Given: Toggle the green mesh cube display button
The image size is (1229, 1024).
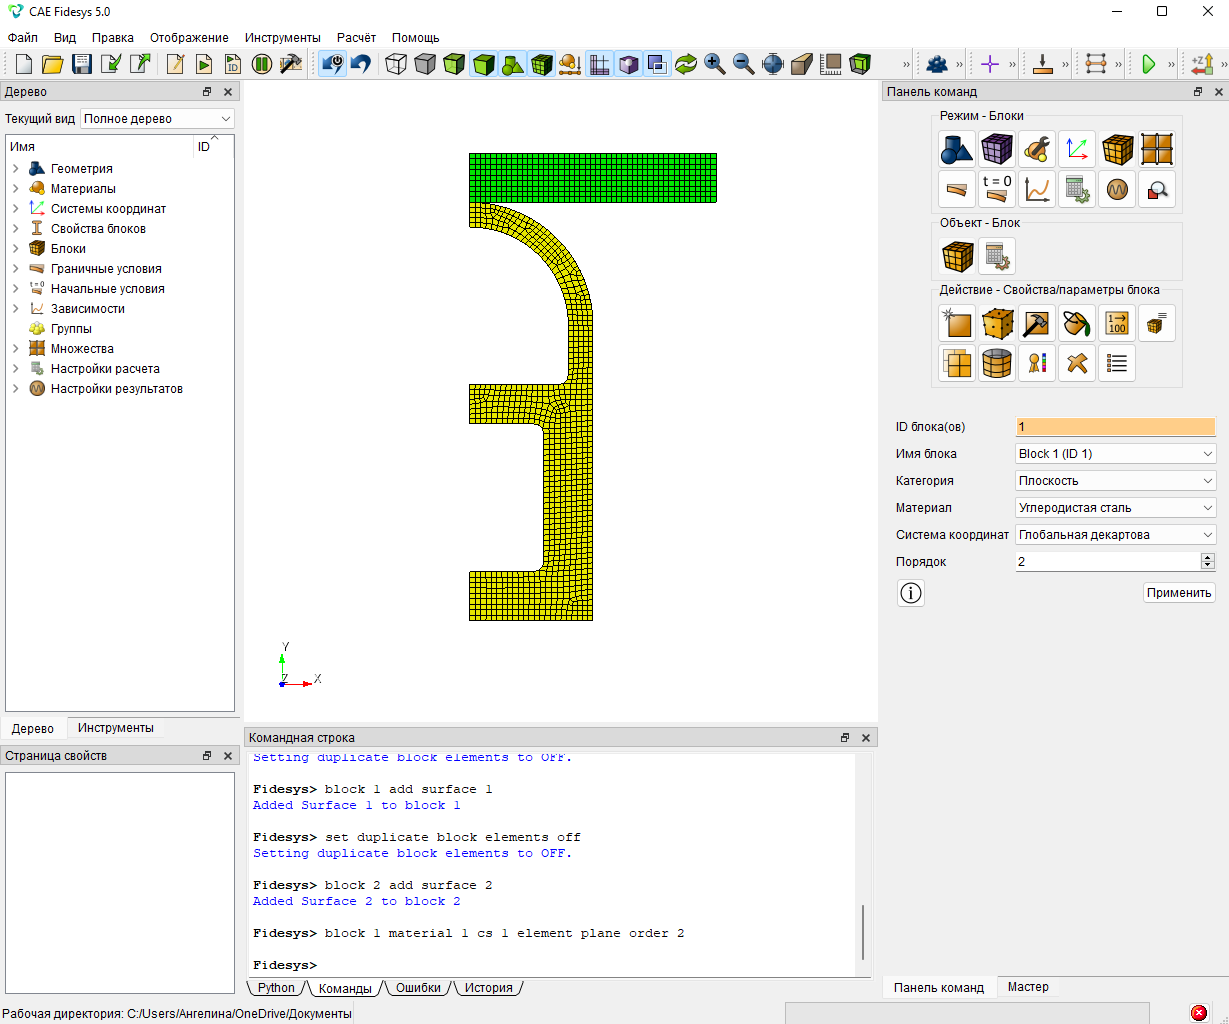Looking at the screenshot, I should (x=542, y=64).
